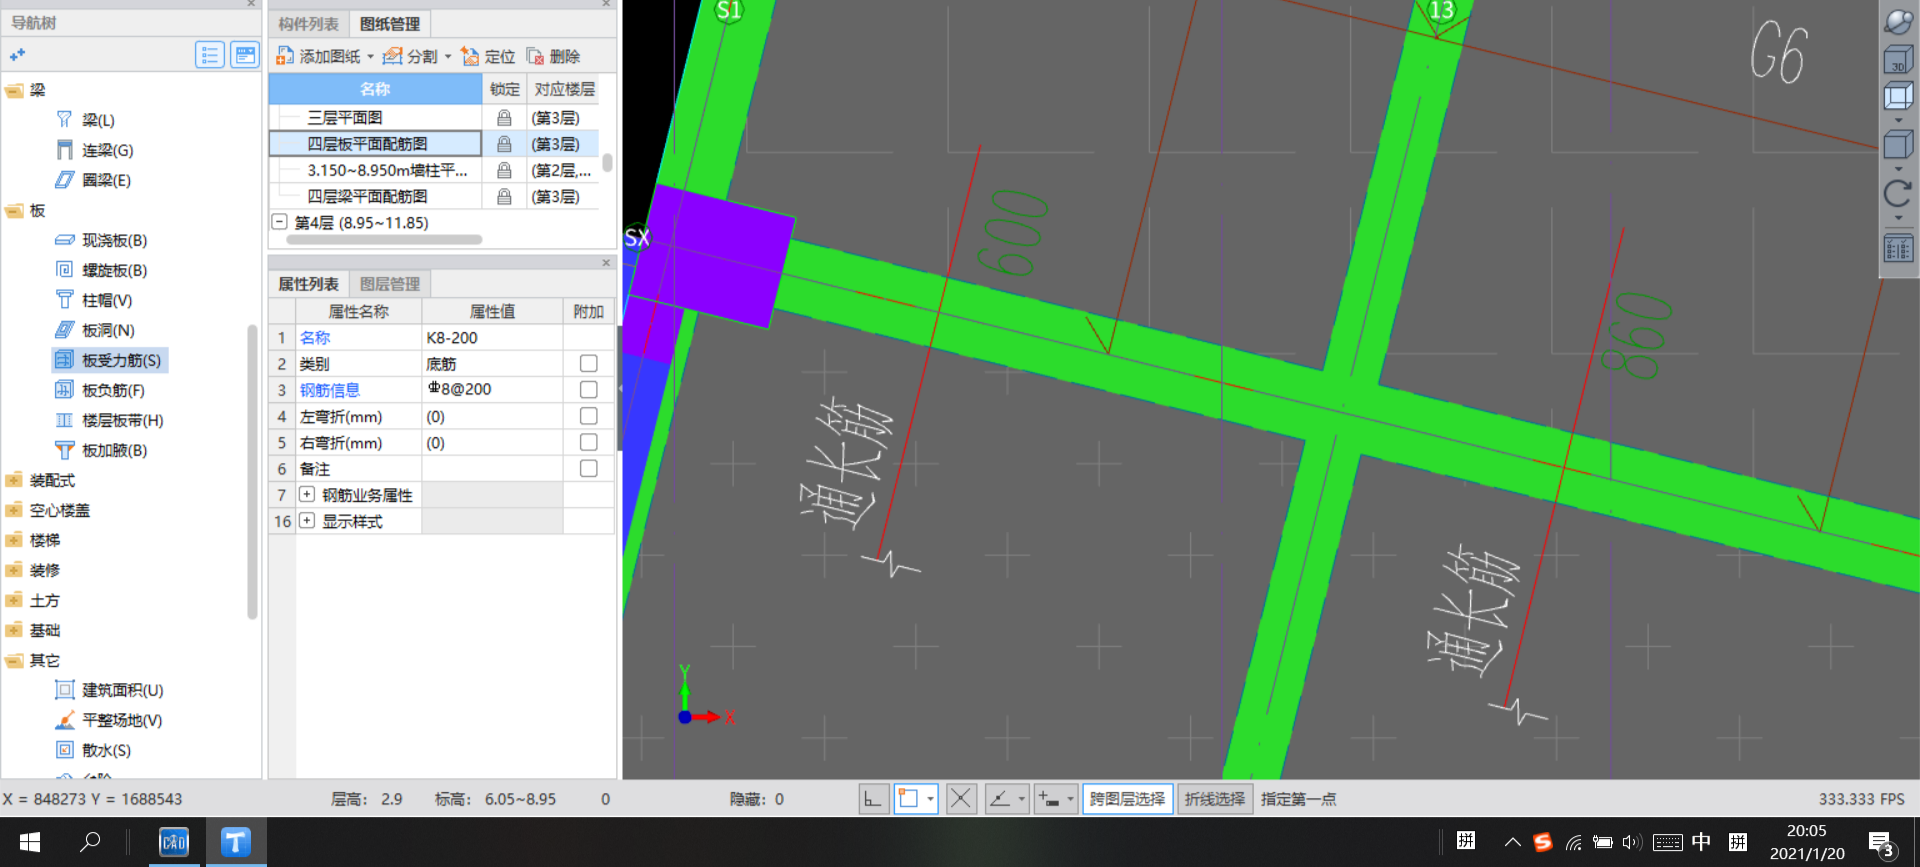Click the drawing list horizontal scrollbar

click(385, 240)
